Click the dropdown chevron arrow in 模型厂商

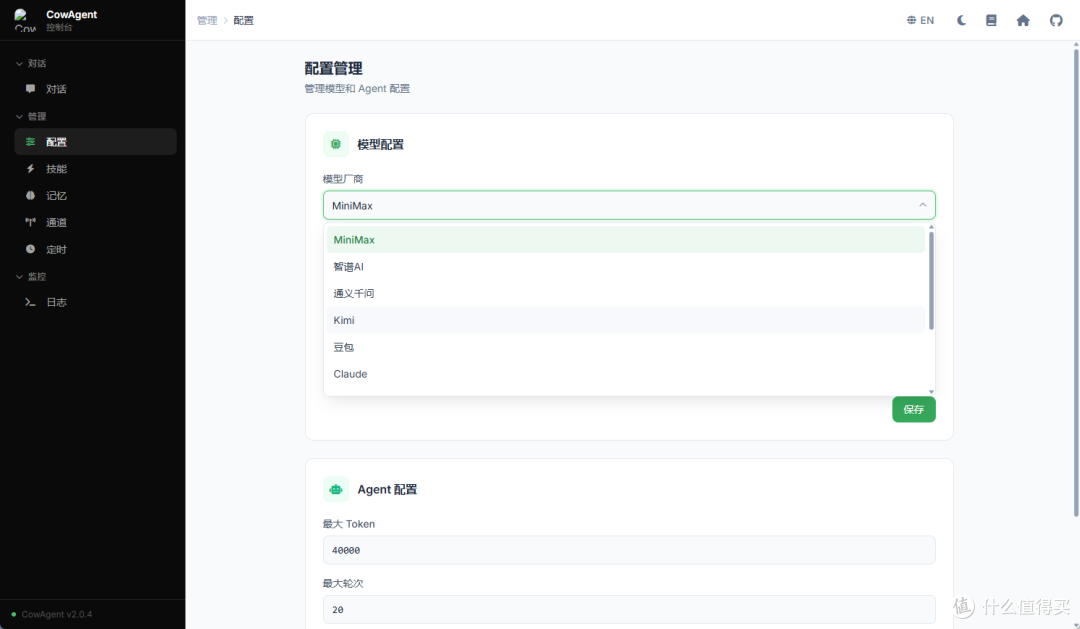[922, 205]
